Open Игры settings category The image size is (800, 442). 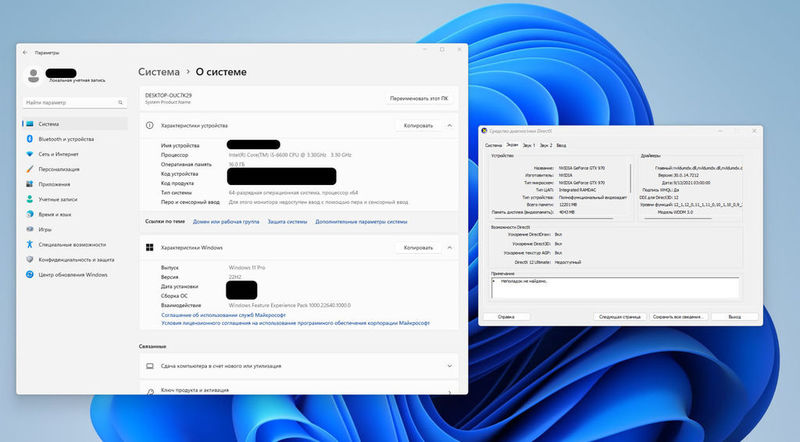46,229
